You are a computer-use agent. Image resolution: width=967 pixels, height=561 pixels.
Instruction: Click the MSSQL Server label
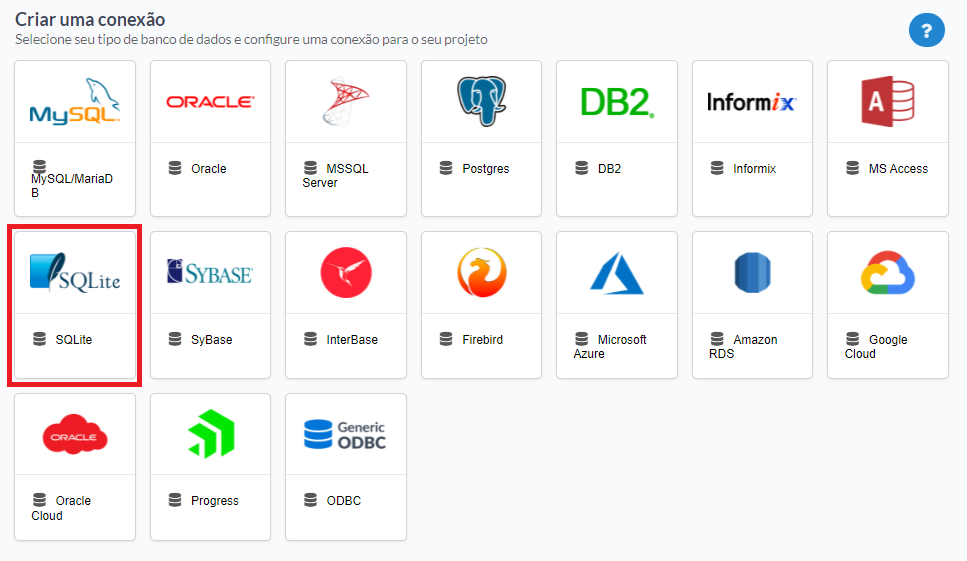click(x=335, y=176)
